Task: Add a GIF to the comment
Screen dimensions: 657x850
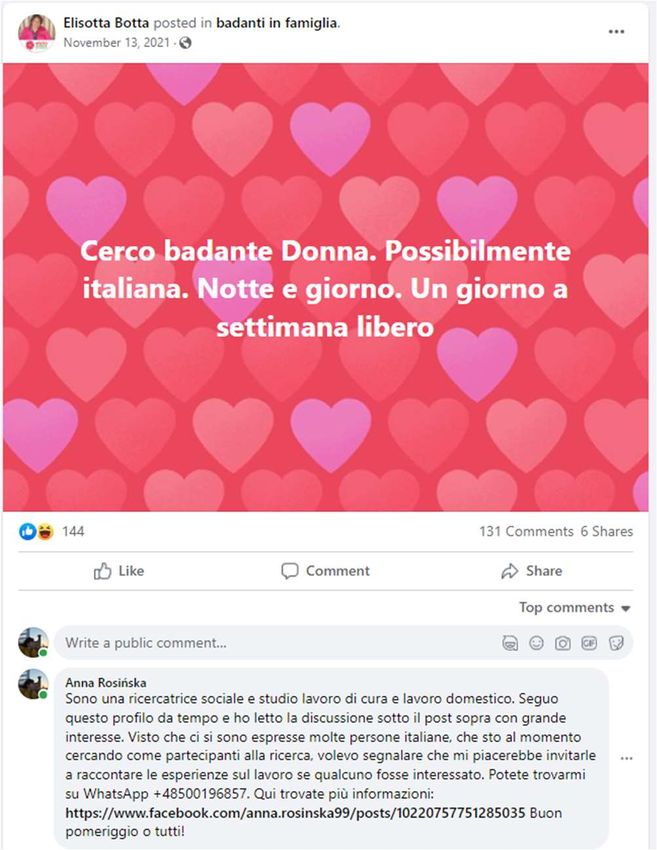Action: pyautogui.click(x=589, y=643)
